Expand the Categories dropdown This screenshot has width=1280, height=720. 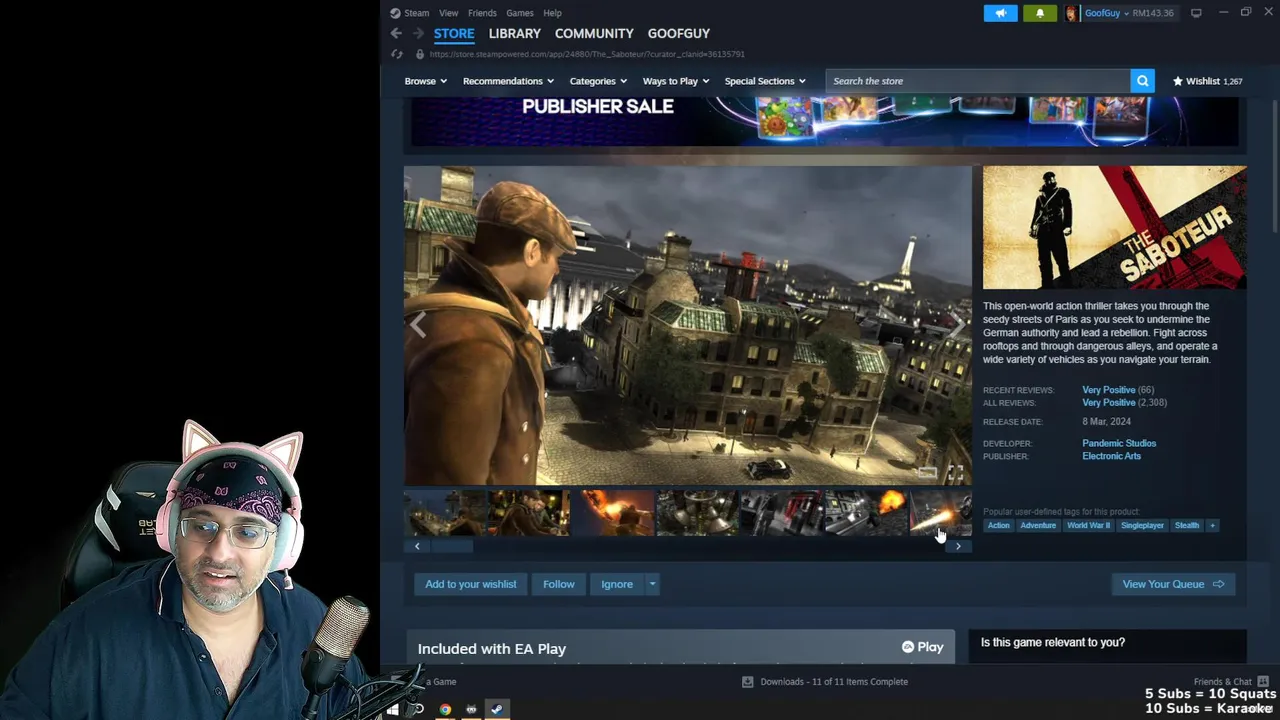pyautogui.click(x=598, y=81)
